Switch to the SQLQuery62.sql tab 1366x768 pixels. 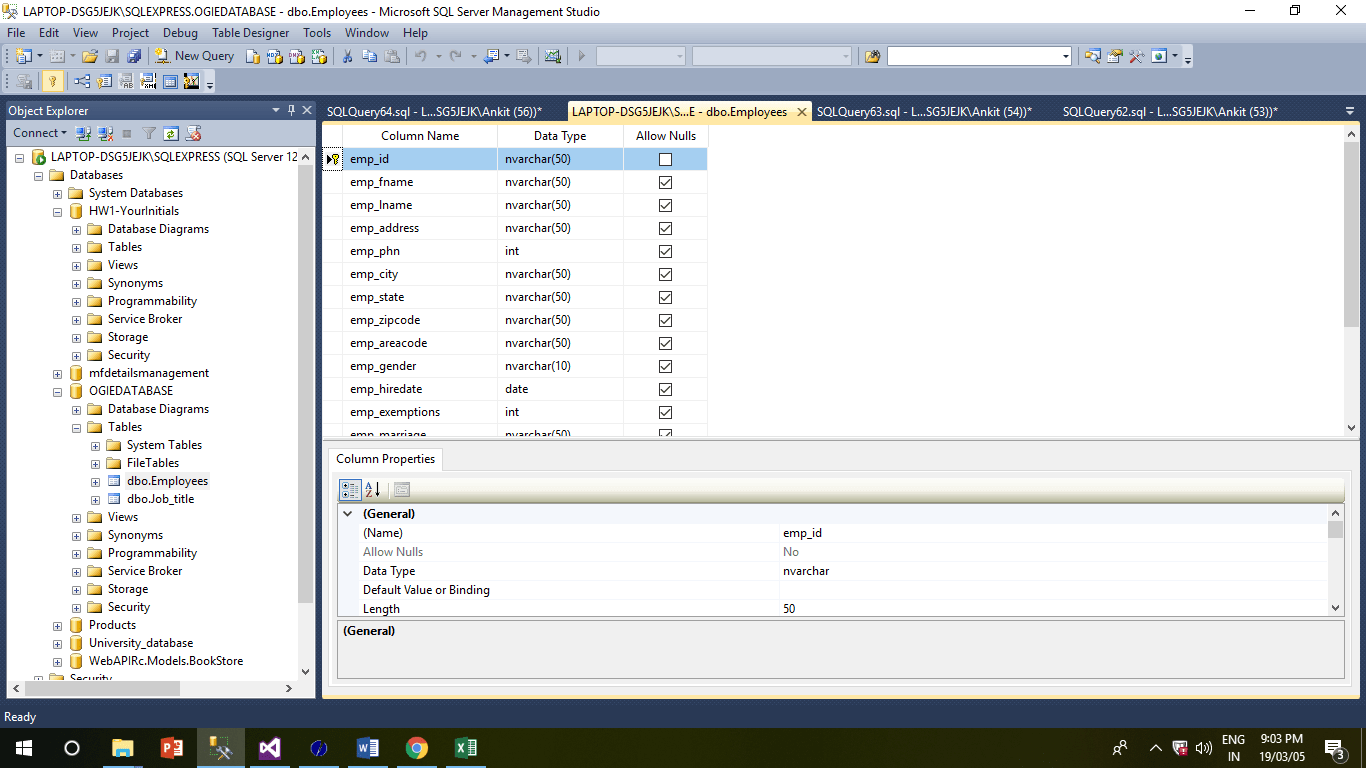tap(1170, 111)
